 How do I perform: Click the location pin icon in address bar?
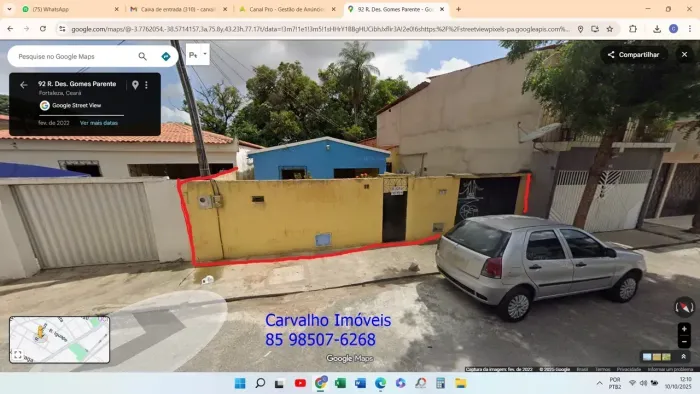580,29
